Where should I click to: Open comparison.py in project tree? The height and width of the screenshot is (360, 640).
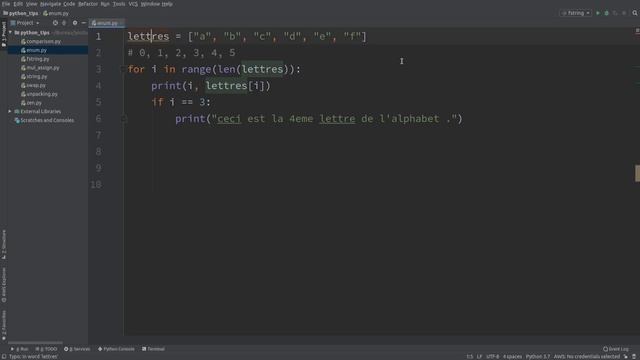coord(44,42)
